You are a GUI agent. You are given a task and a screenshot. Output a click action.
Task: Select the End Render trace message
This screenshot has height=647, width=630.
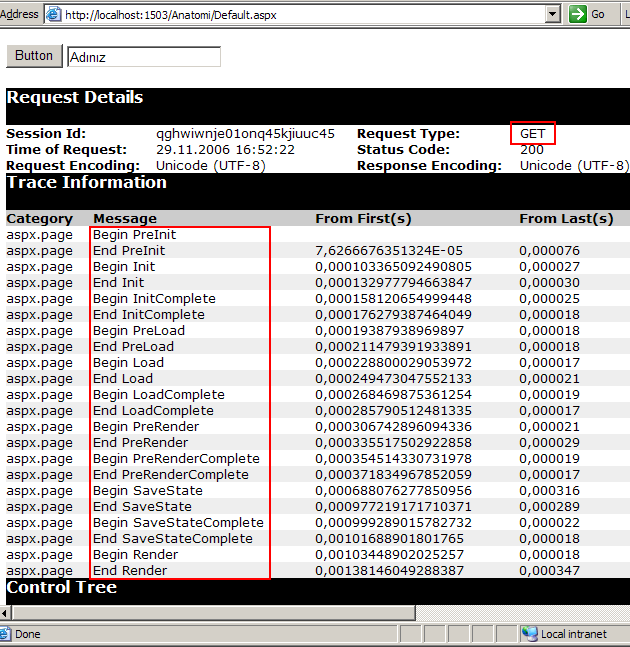(130, 570)
